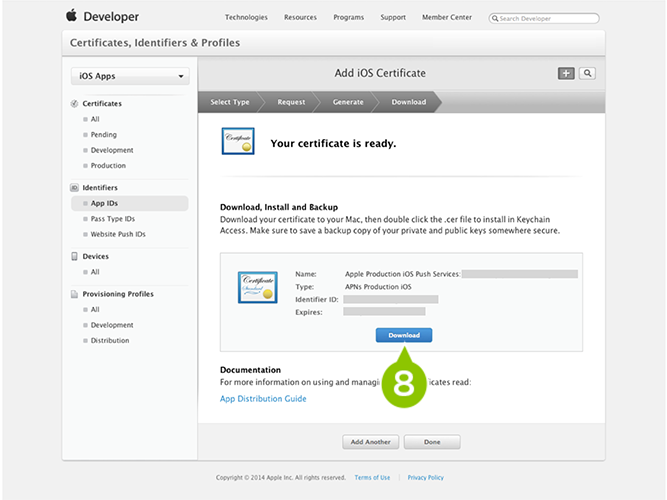Screen dimensions: 667x500
Task: Click the Developer title text
Action: coord(111,17)
